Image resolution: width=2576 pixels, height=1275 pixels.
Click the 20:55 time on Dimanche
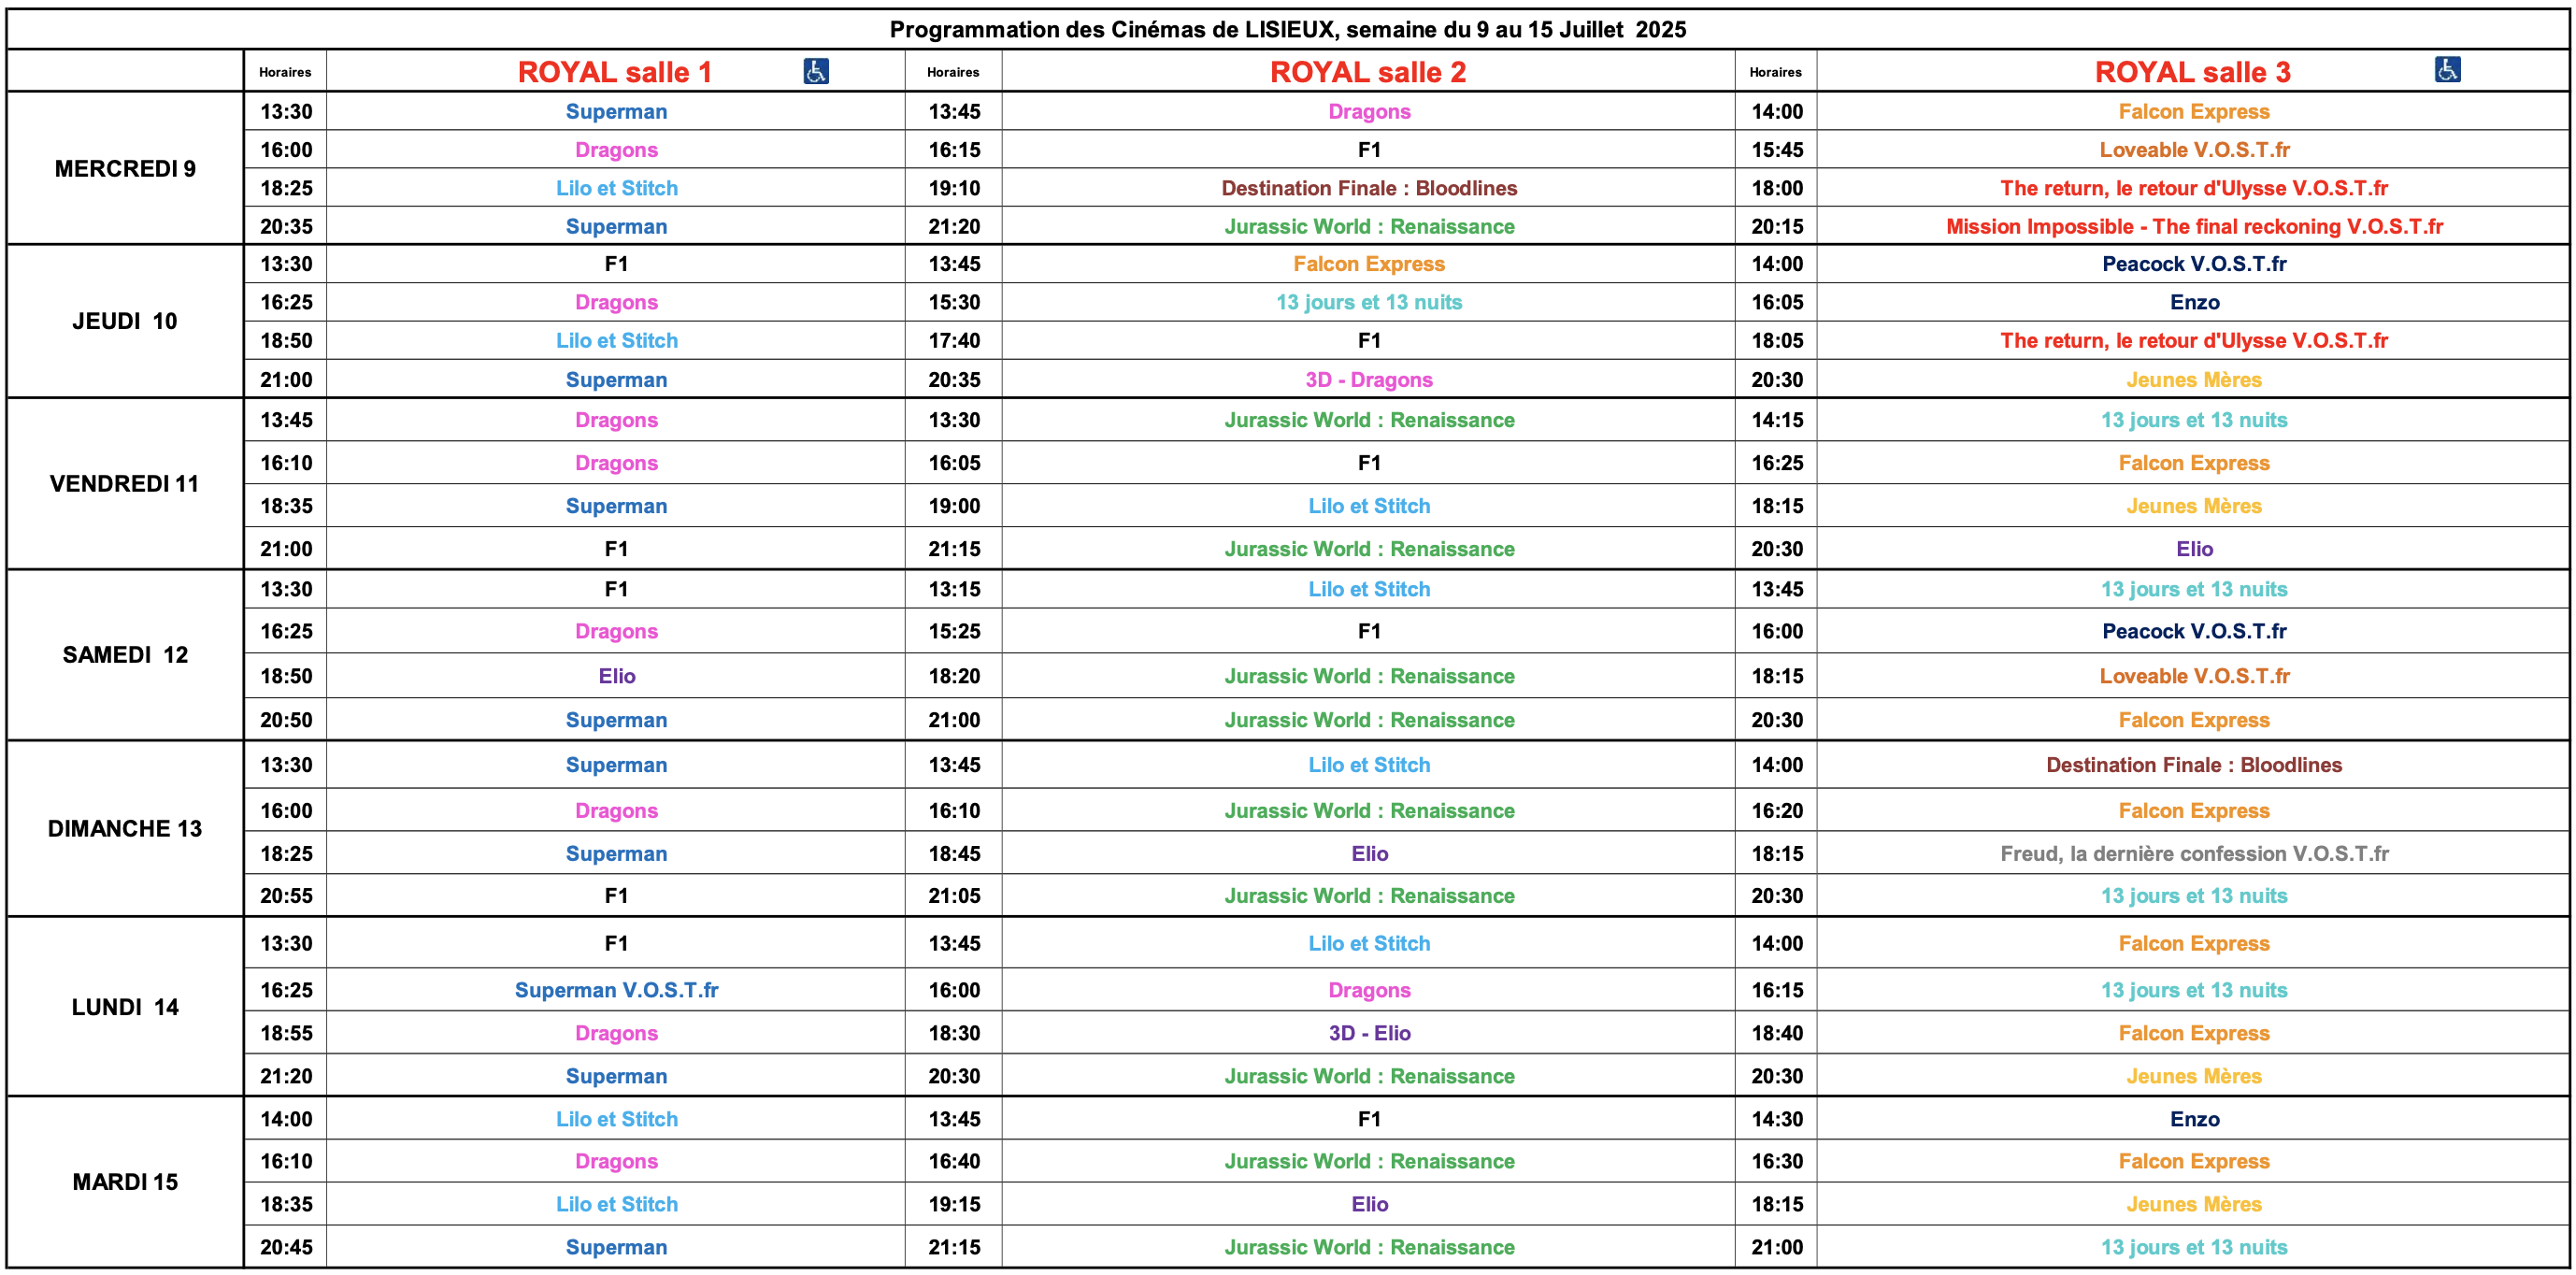286,896
